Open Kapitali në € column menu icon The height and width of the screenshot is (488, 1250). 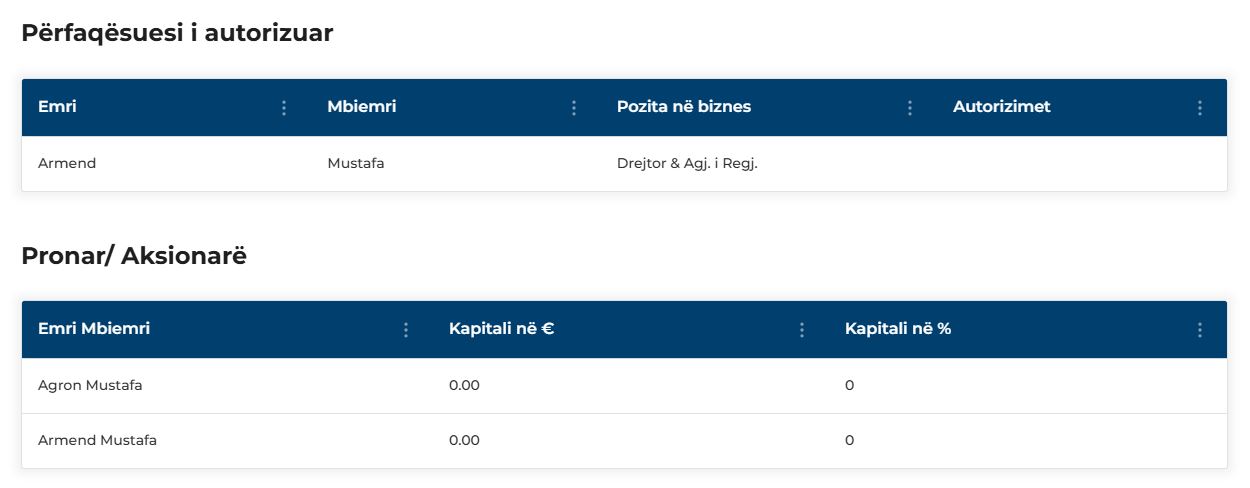[802, 330]
